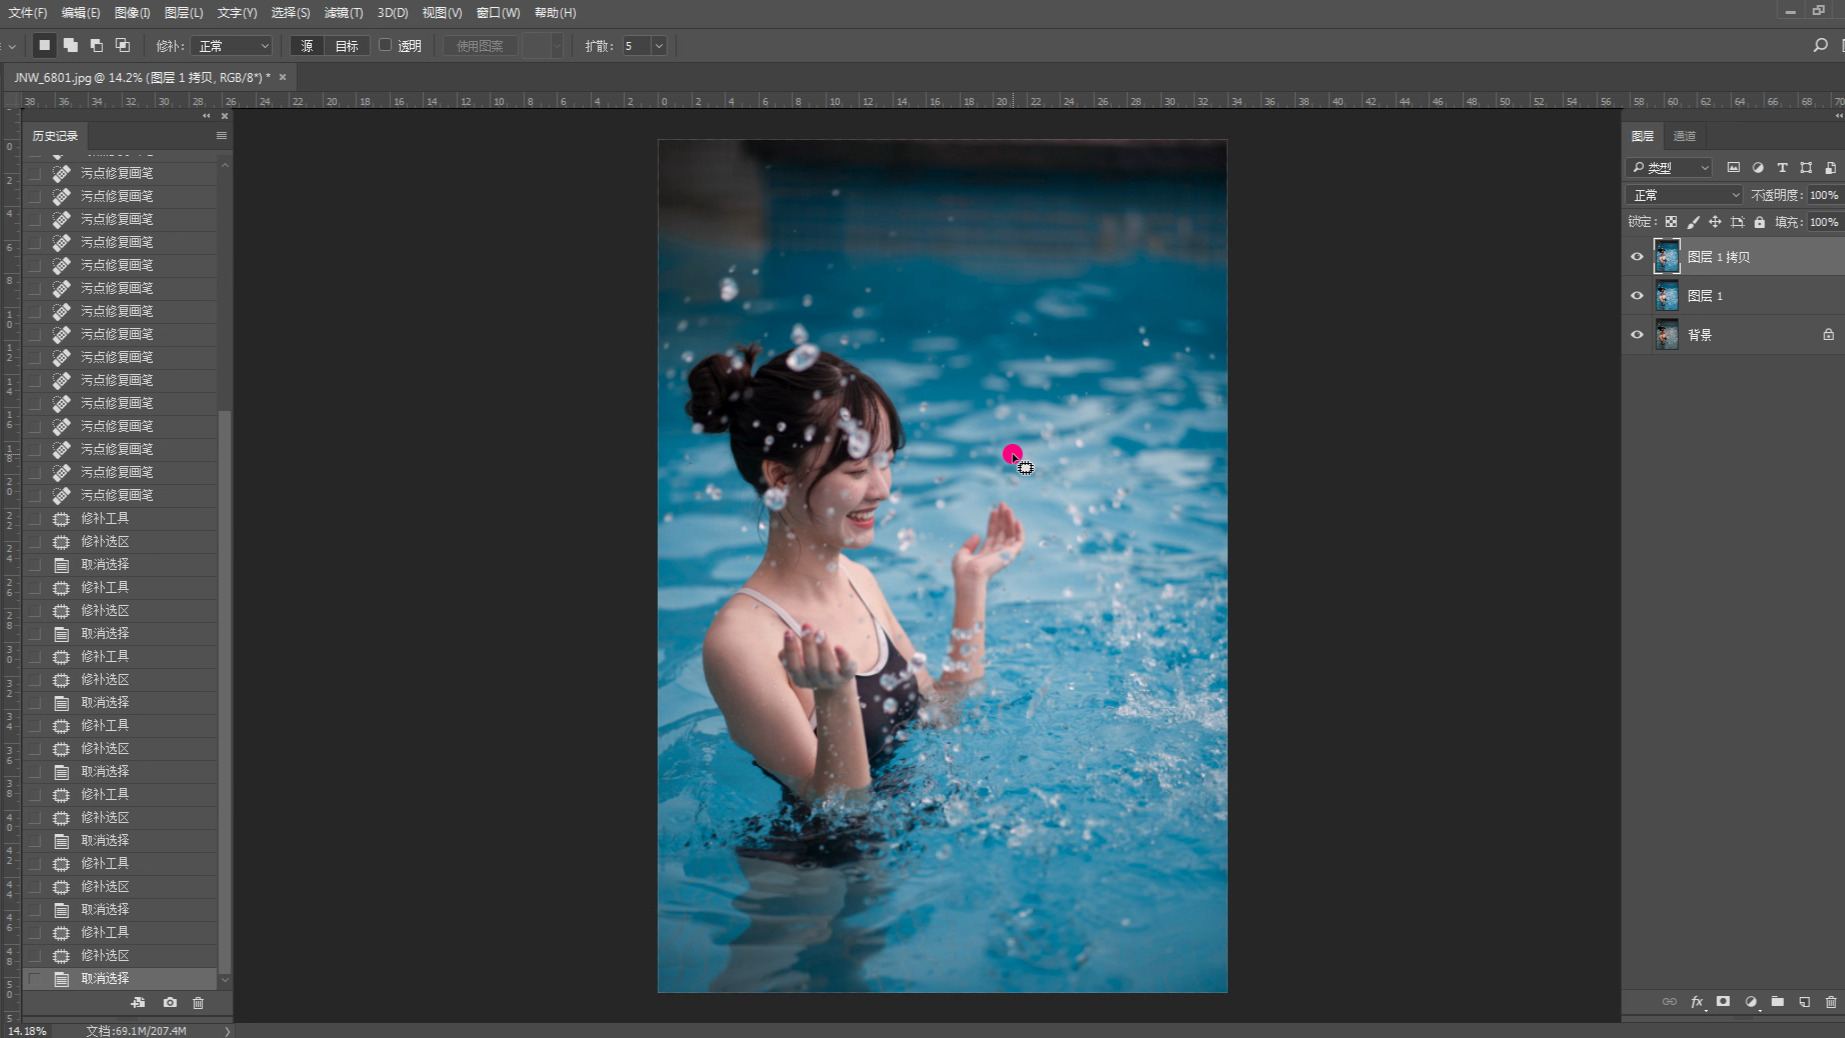
Task: Create new group folder icon
Action: pos(1777,1001)
